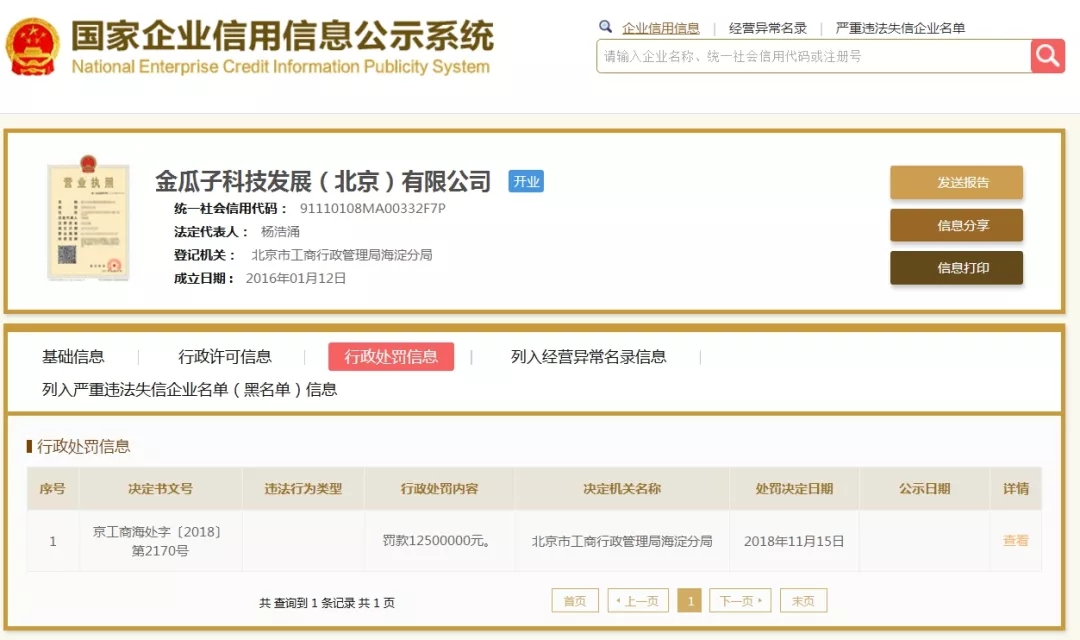1080x640 pixels.
Task: Switch to the 列入经营异常名录信息 tab
Action: (x=588, y=357)
